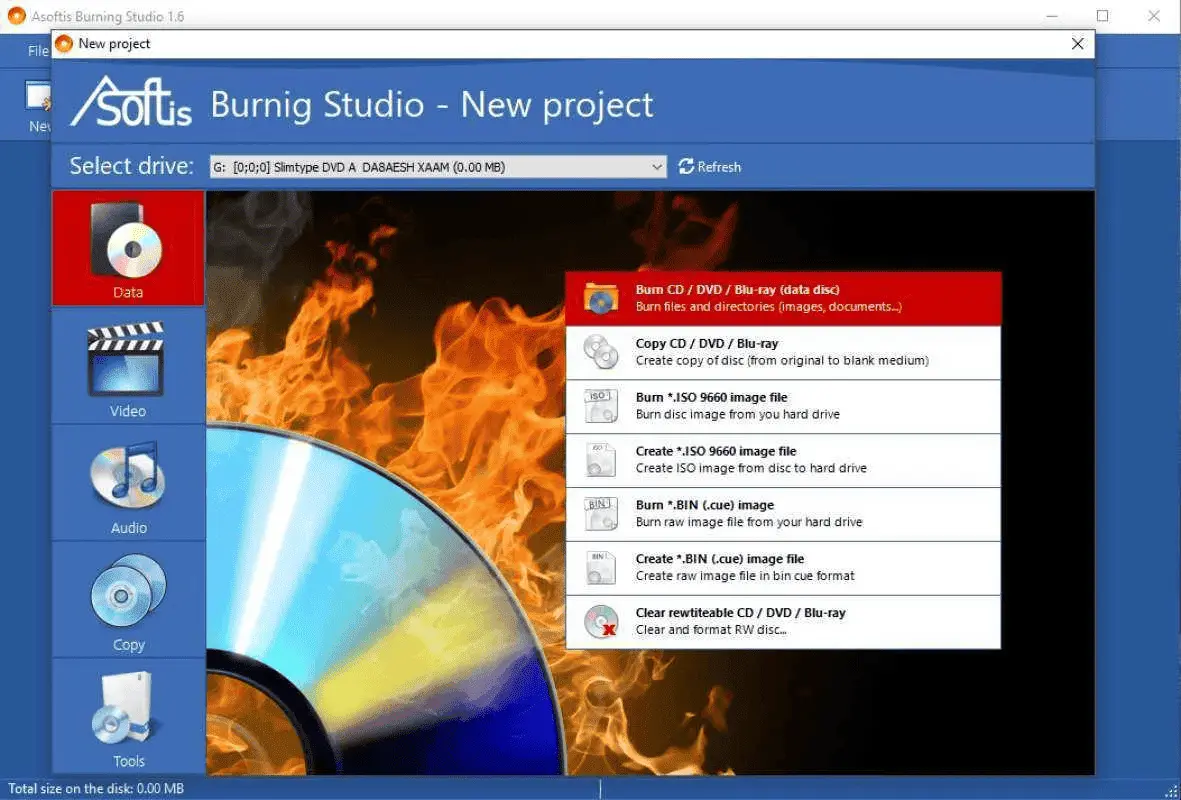Click 'Create copy of disc' description text
The image size is (1181, 800).
(782, 360)
